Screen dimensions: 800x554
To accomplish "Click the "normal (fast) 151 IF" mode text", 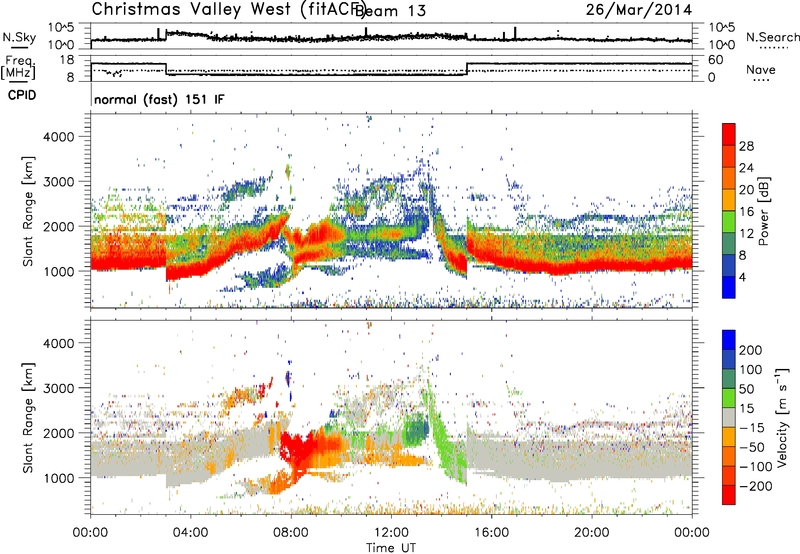I will (x=159, y=99).
